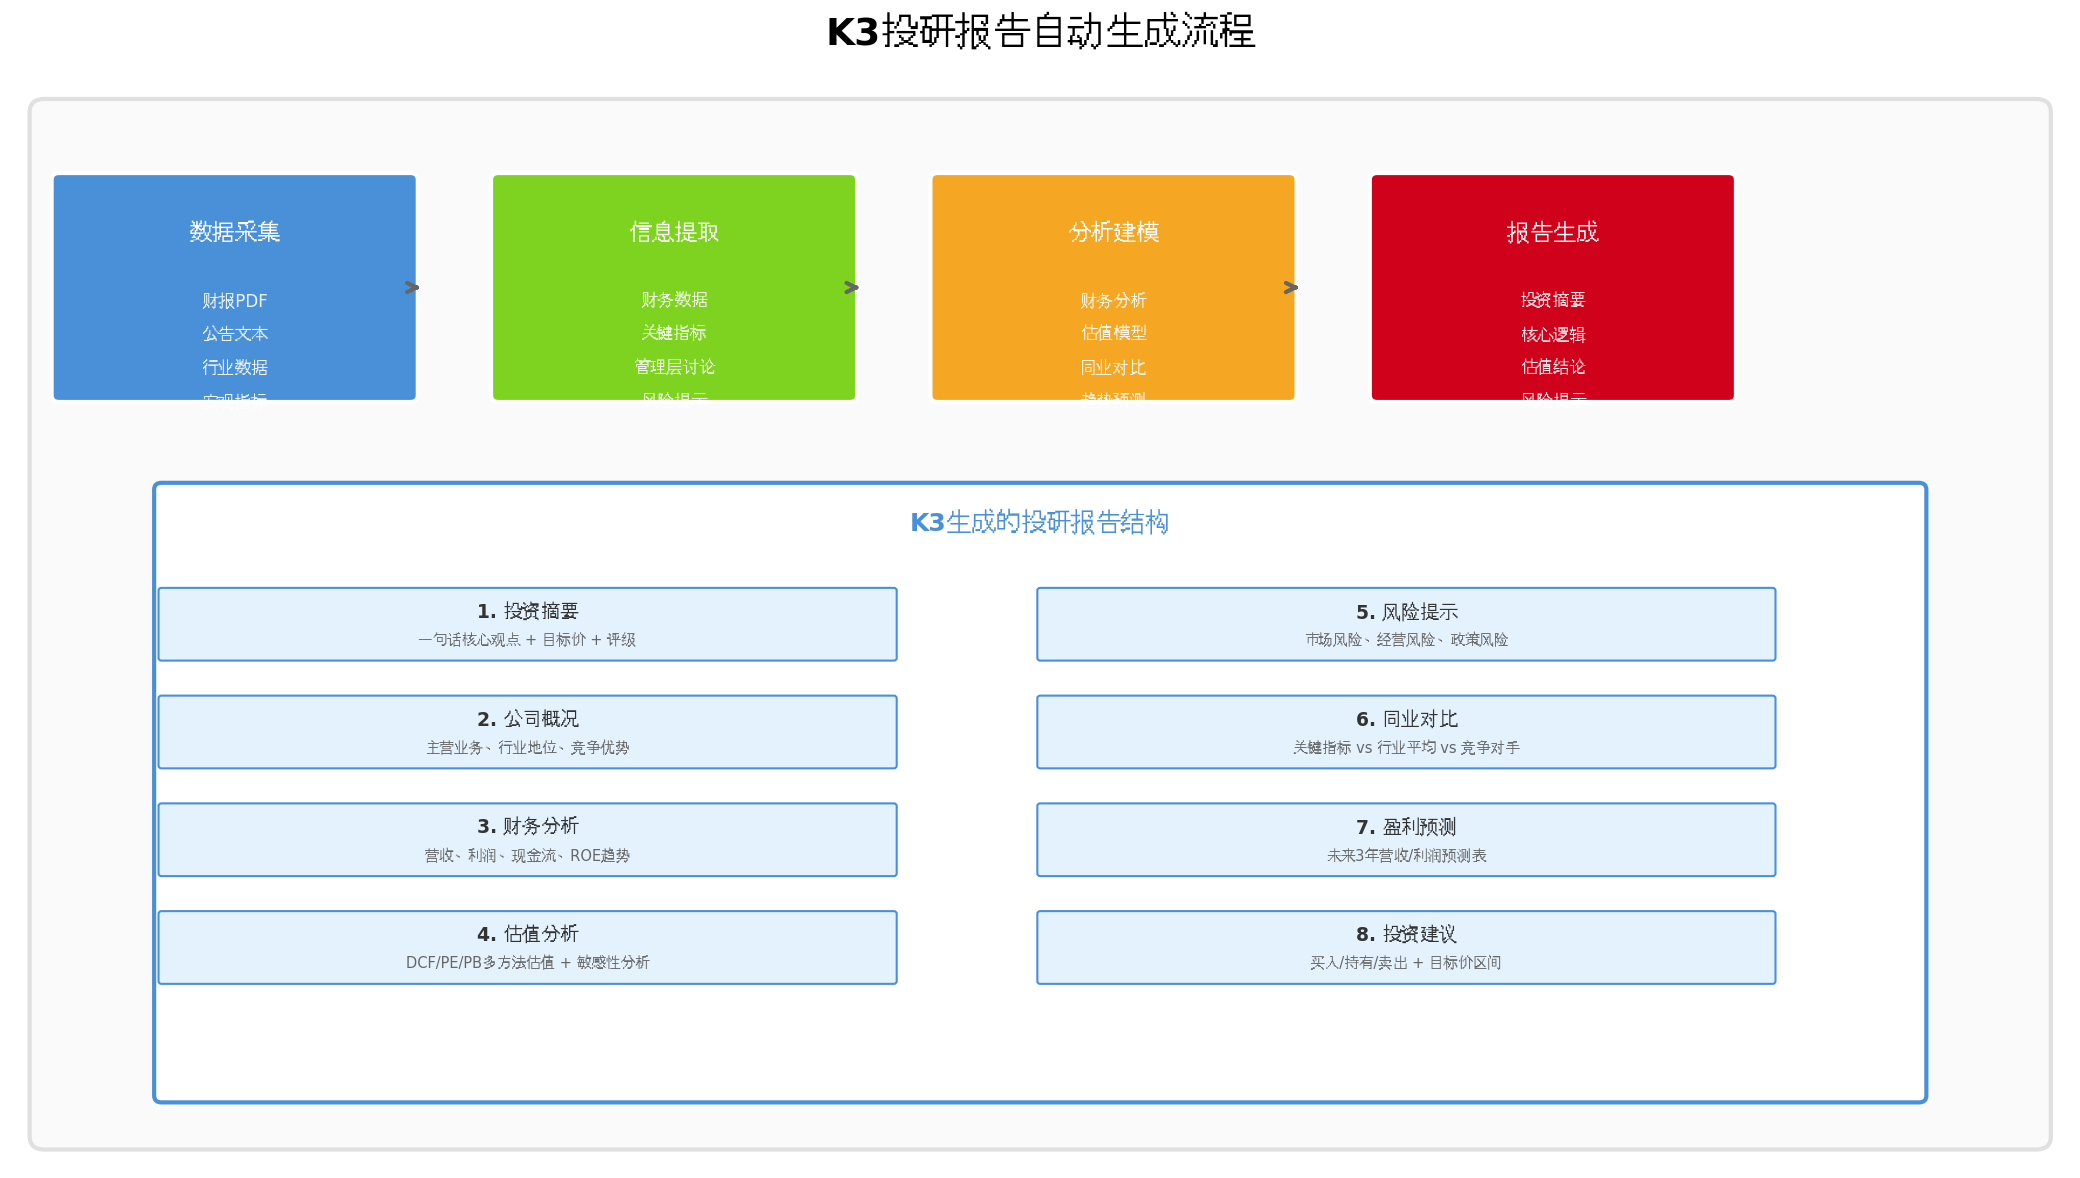The image size is (2080, 1178).
Task: Click the heading '1. 投资摘要'
Action: [528, 611]
